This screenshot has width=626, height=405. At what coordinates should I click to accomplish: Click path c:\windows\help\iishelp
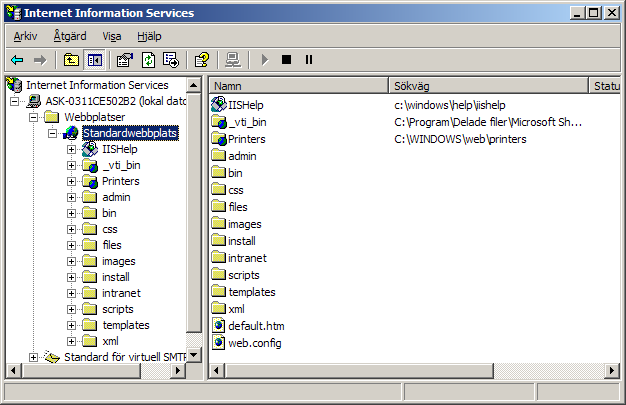[450, 105]
